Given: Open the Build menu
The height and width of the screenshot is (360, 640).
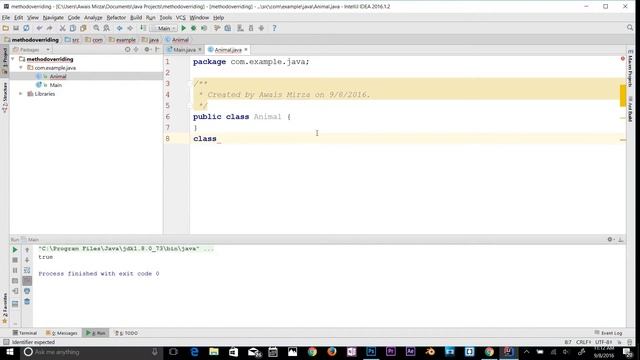Looking at the screenshot, I should pyautogui.click(x=136, y=18).
